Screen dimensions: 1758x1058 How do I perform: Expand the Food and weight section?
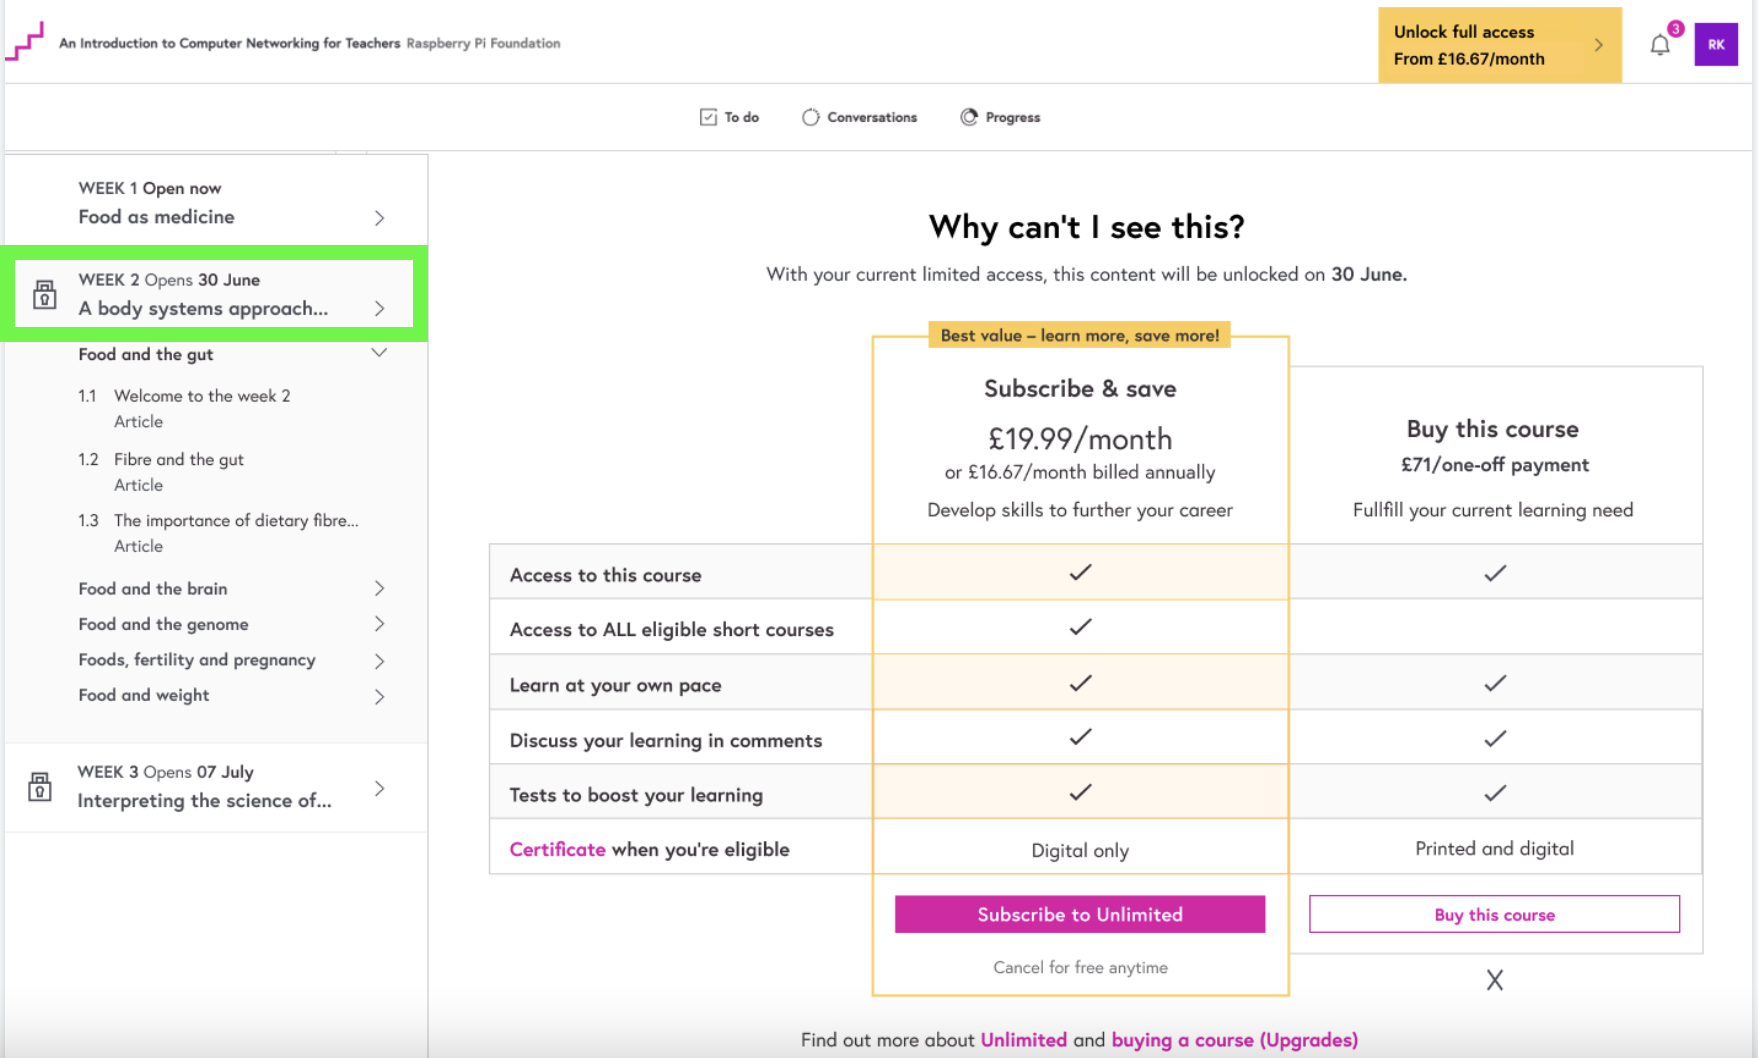pos(379,696)
